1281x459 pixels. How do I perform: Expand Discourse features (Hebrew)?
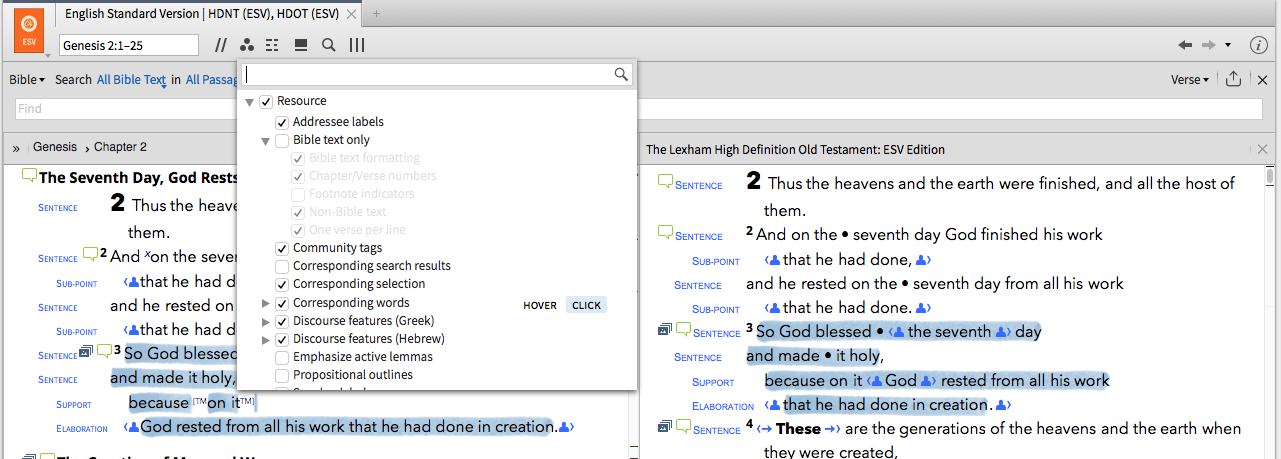click(266, 339)
